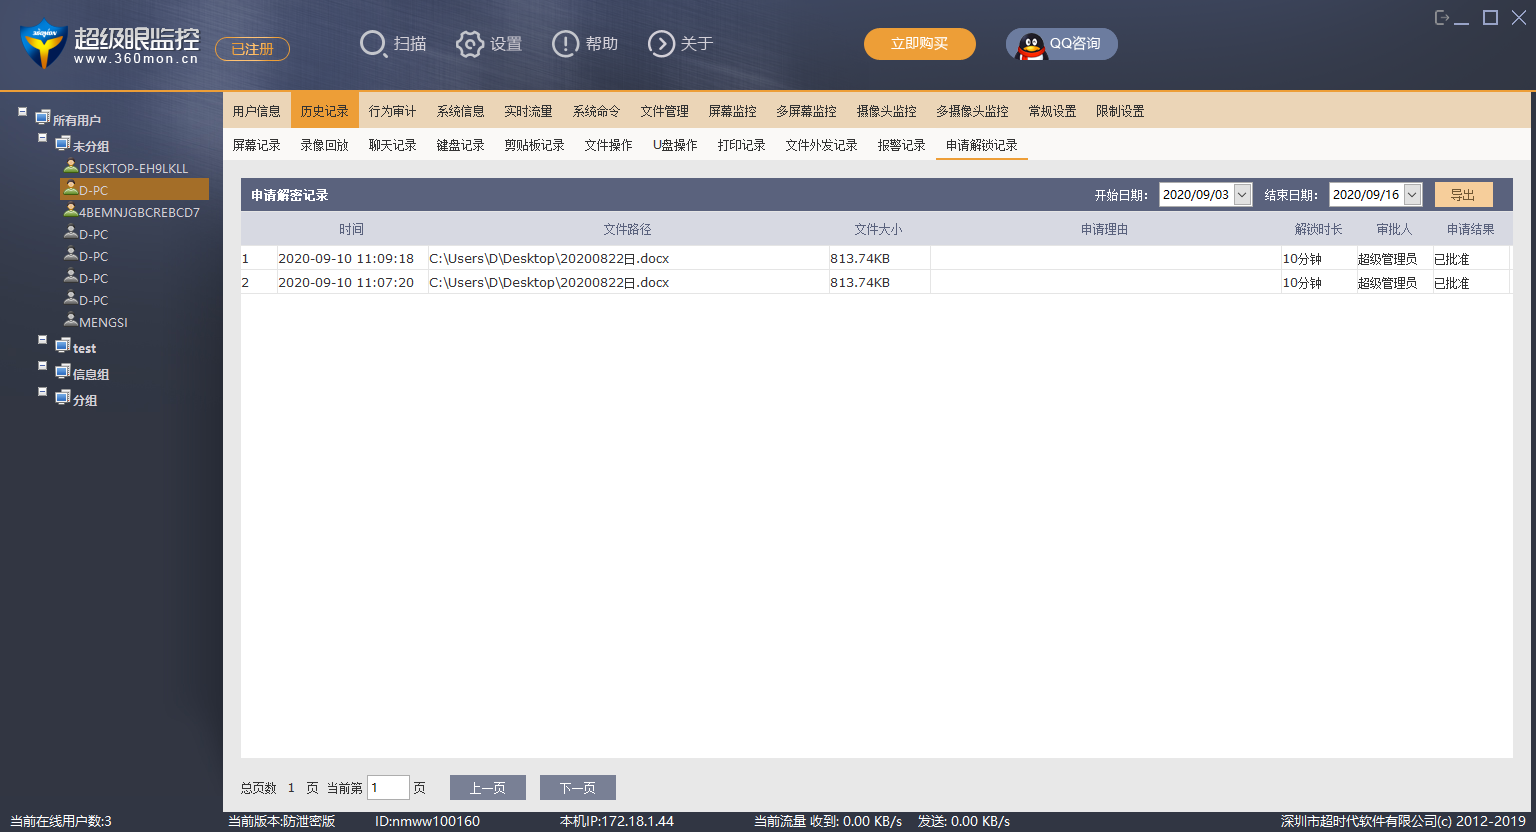Open the About arrow icon
Viewport: 1536px width, 832px height.
[x=661, y=44]
